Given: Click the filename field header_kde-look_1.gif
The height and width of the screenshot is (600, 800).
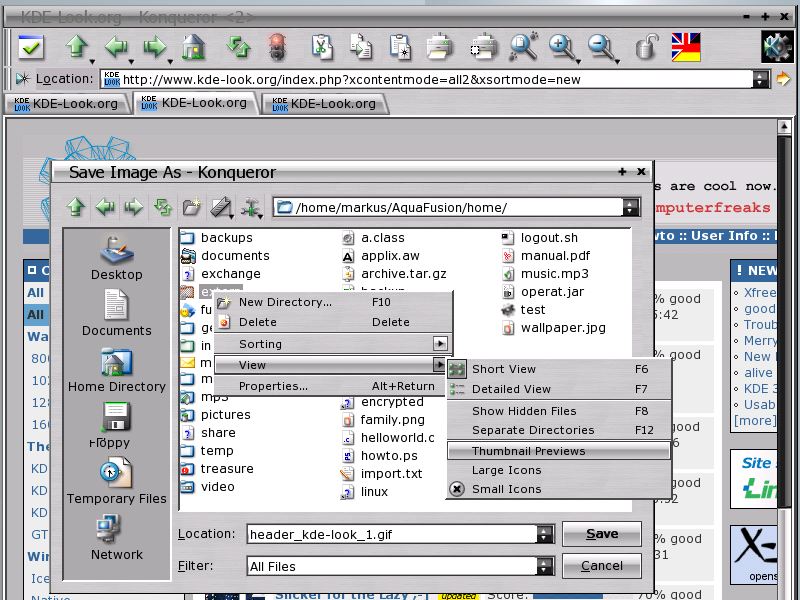Looking at the screenshot, I should (392, 534).
